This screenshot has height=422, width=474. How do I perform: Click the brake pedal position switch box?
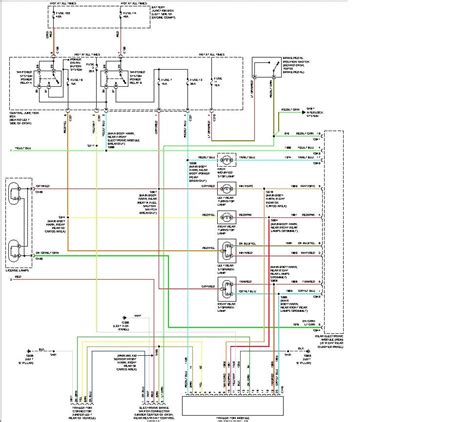(267, 68)
